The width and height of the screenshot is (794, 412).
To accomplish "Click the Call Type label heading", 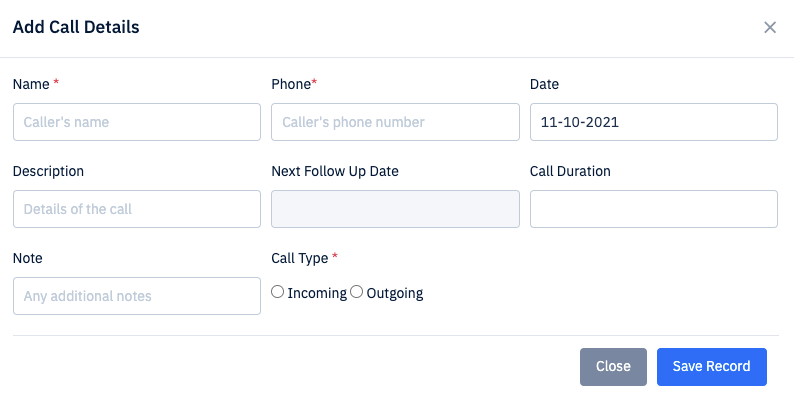I will pos(300,258).
